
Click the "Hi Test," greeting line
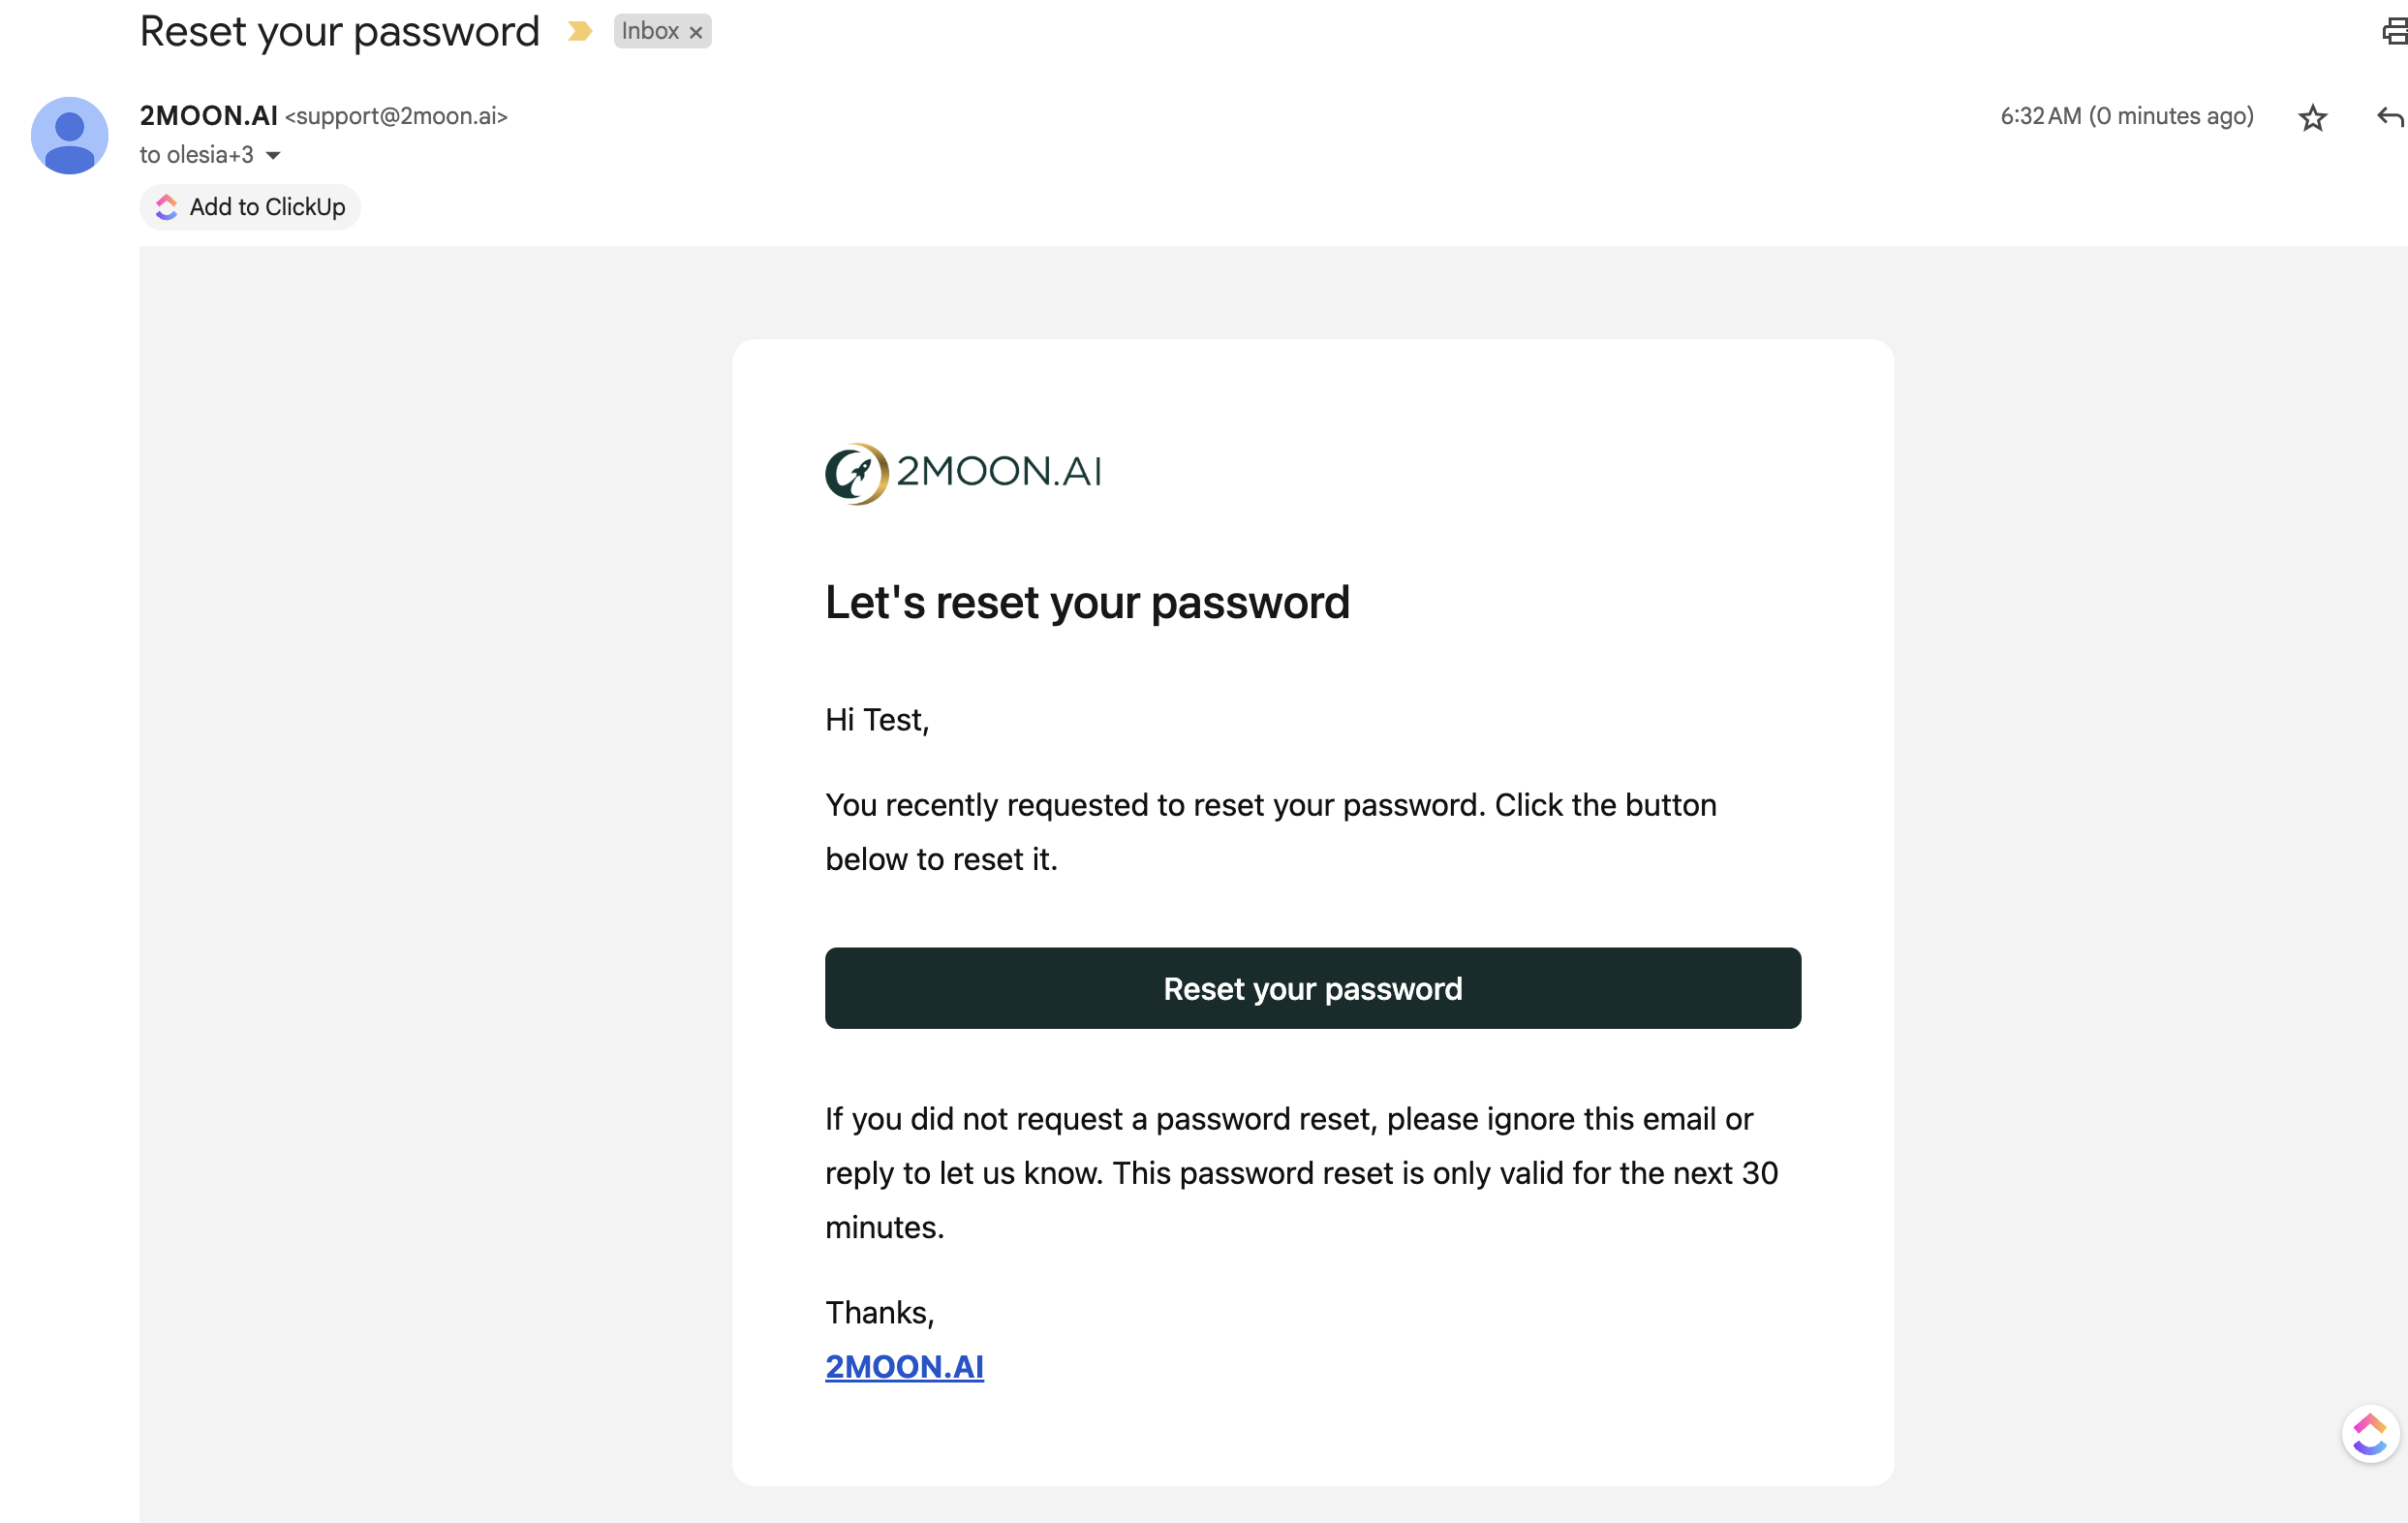(877, 720)
